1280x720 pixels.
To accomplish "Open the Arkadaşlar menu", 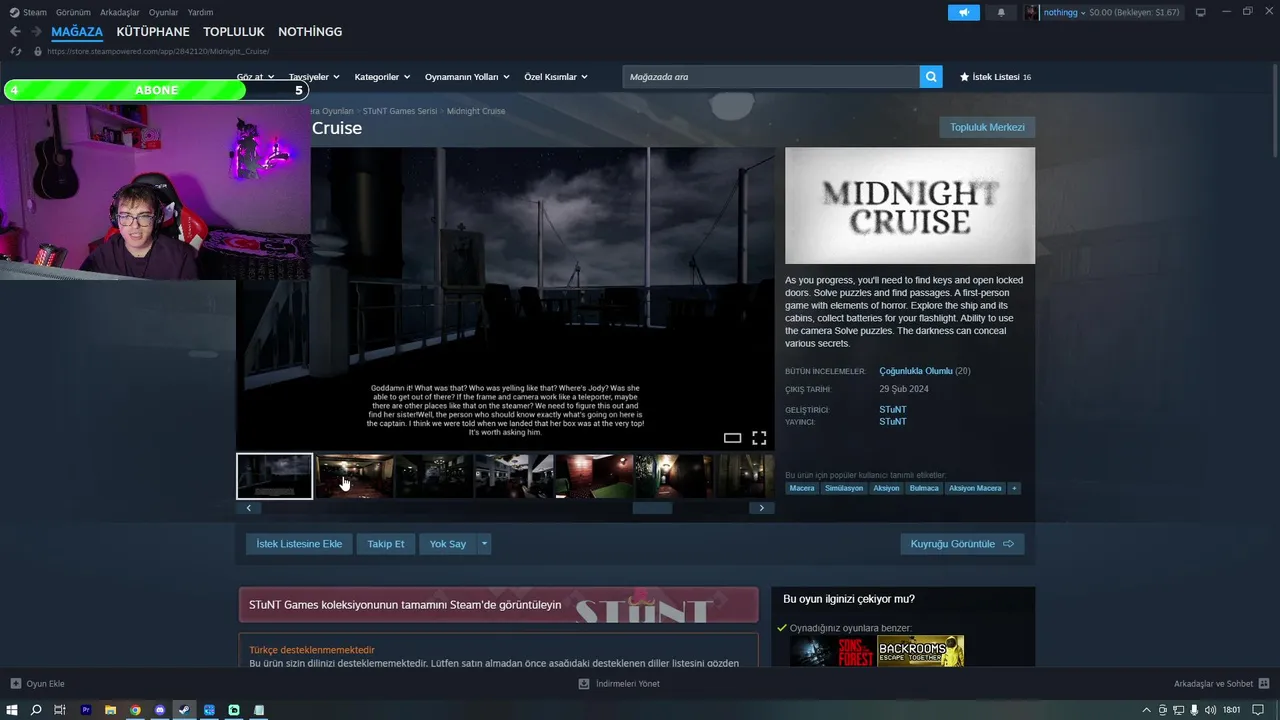I will (x=121, y=12).
